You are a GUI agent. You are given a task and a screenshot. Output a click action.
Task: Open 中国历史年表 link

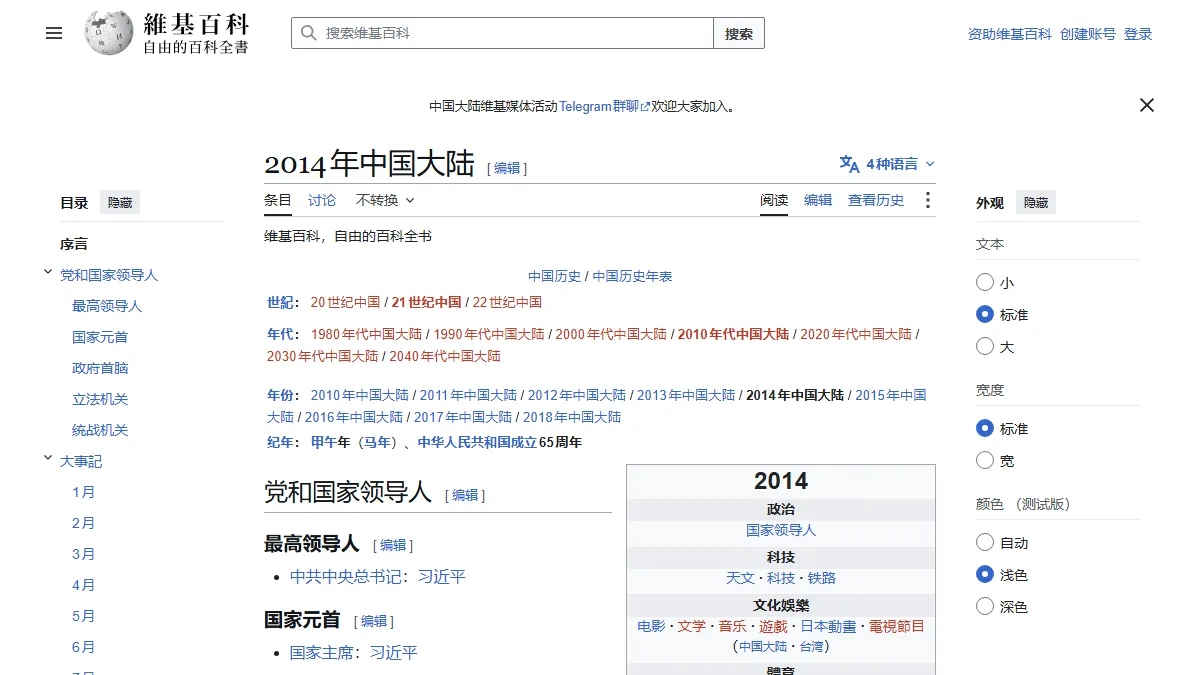632,276
